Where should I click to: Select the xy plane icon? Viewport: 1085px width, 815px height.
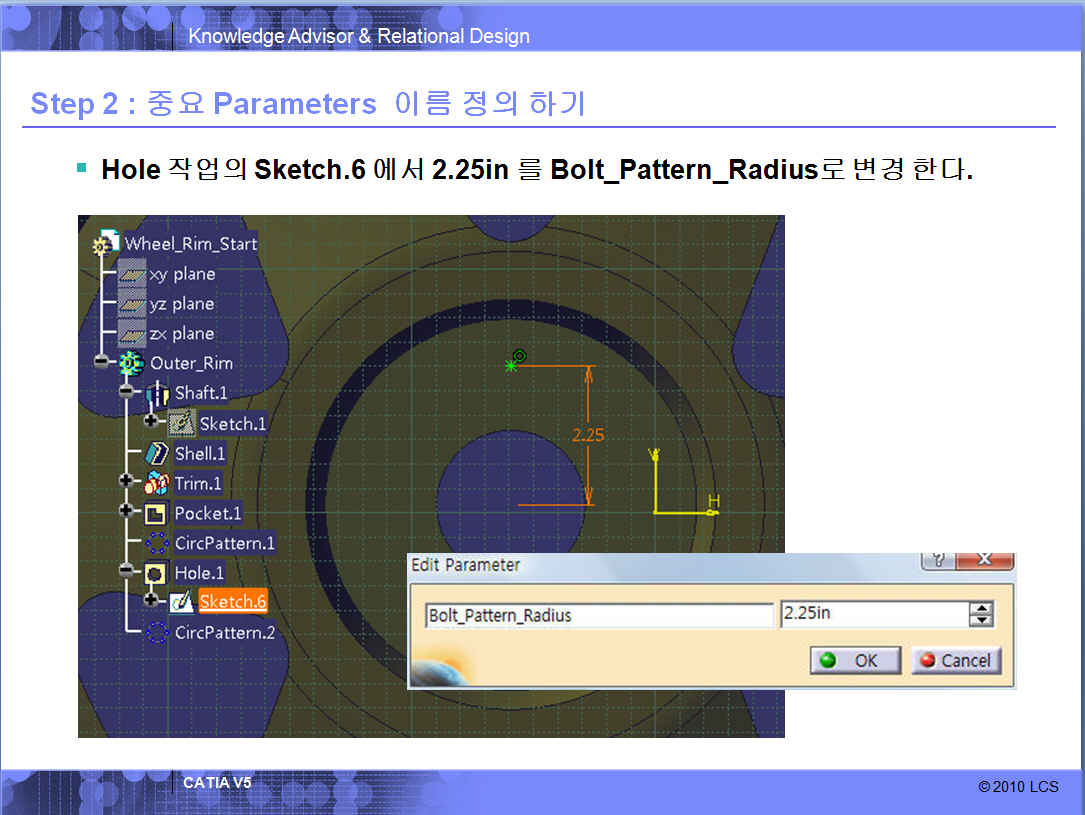132,274
